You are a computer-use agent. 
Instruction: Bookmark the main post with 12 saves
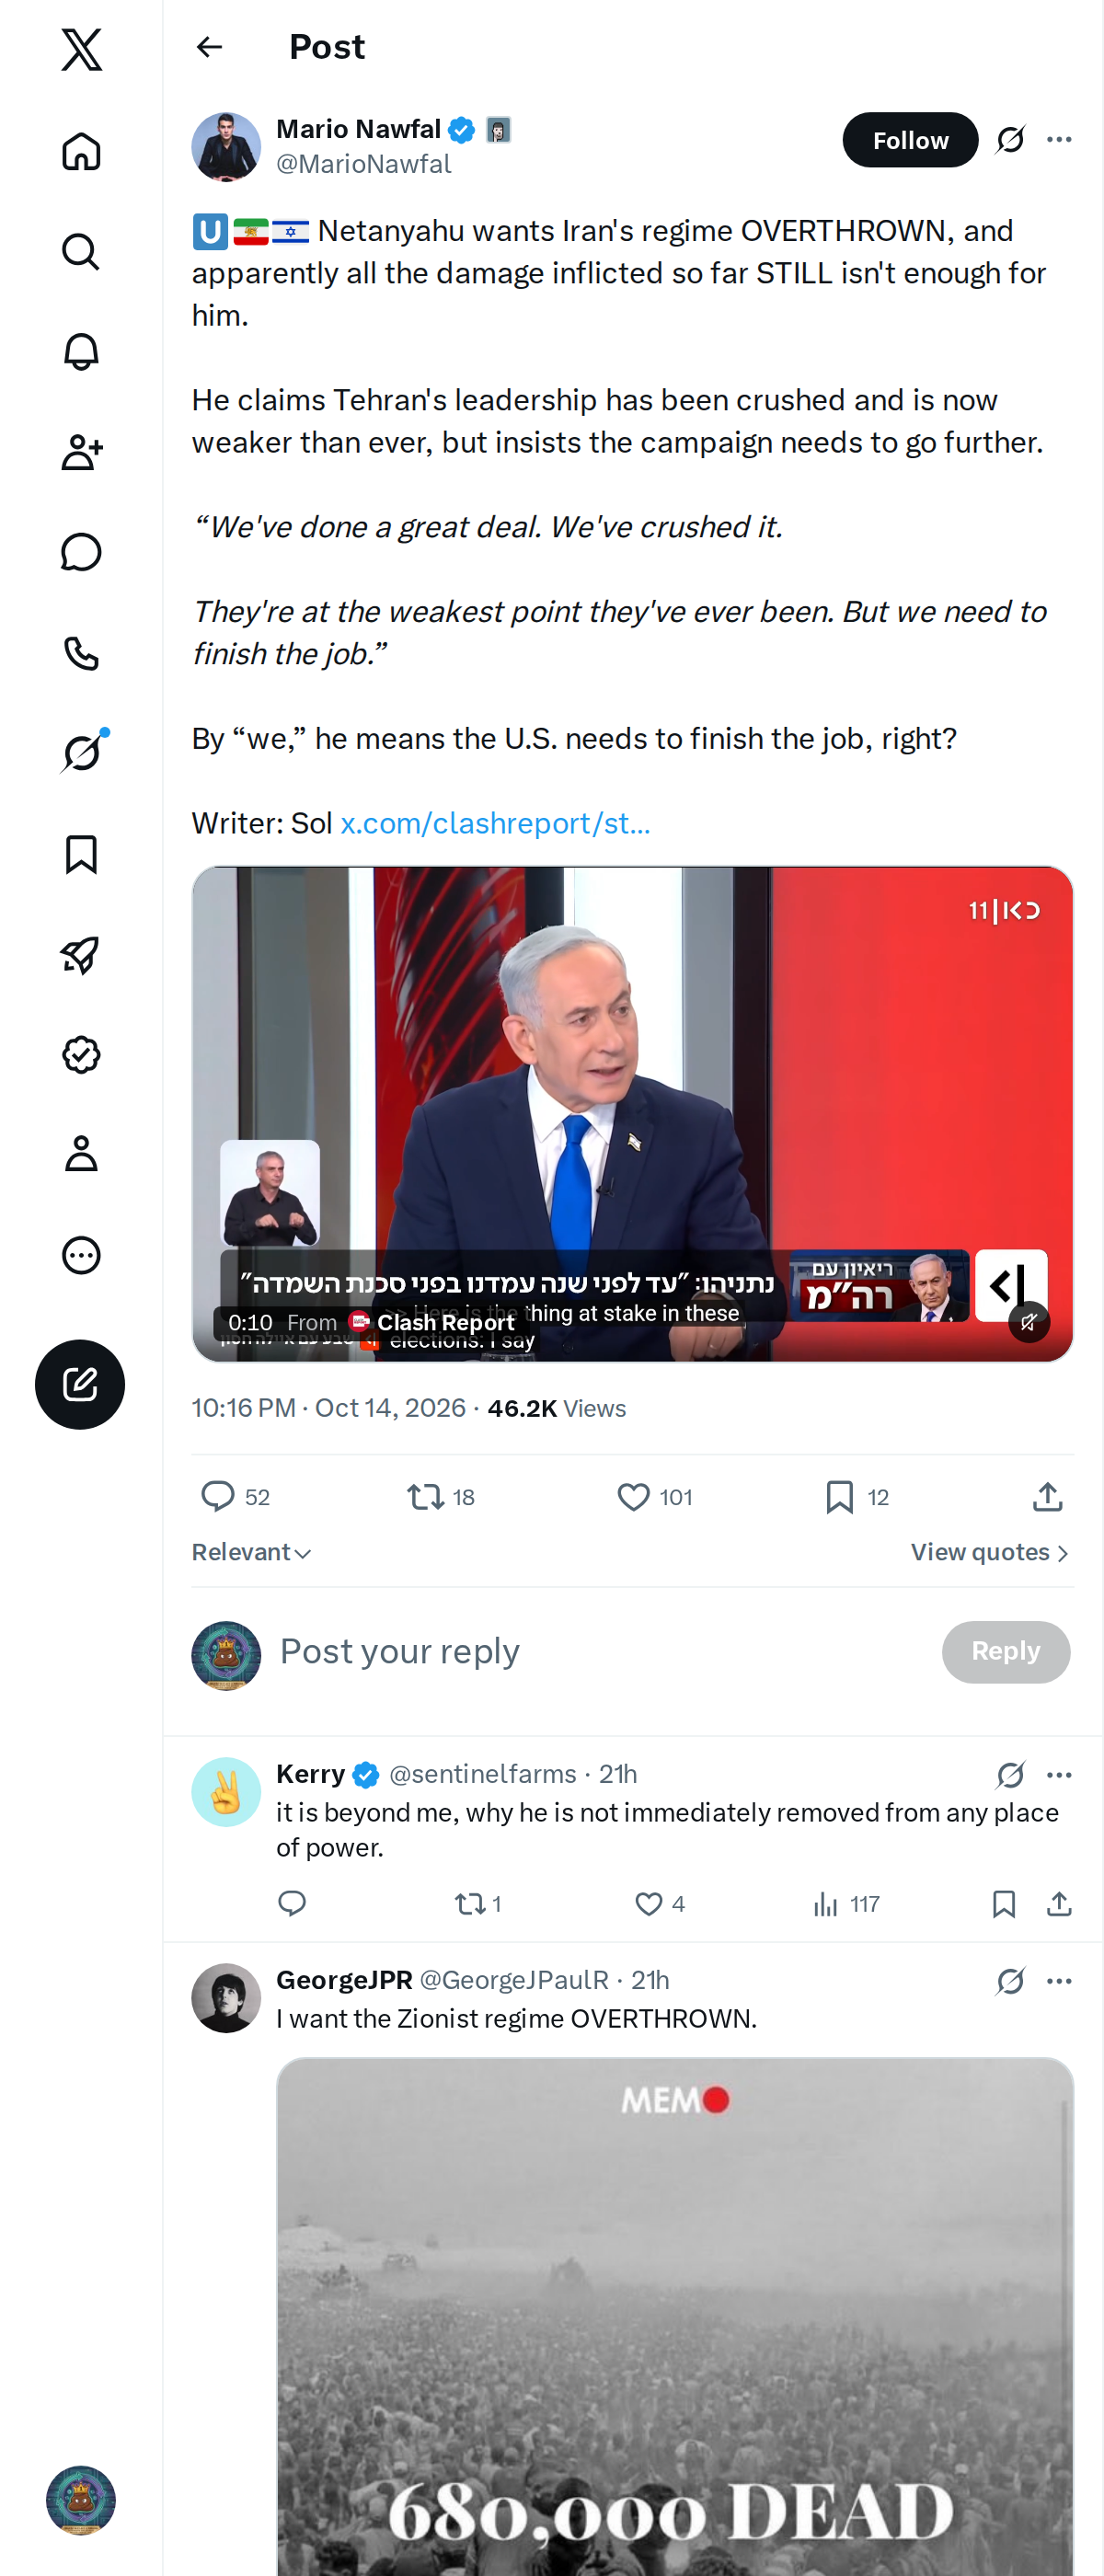(839, 1497)
